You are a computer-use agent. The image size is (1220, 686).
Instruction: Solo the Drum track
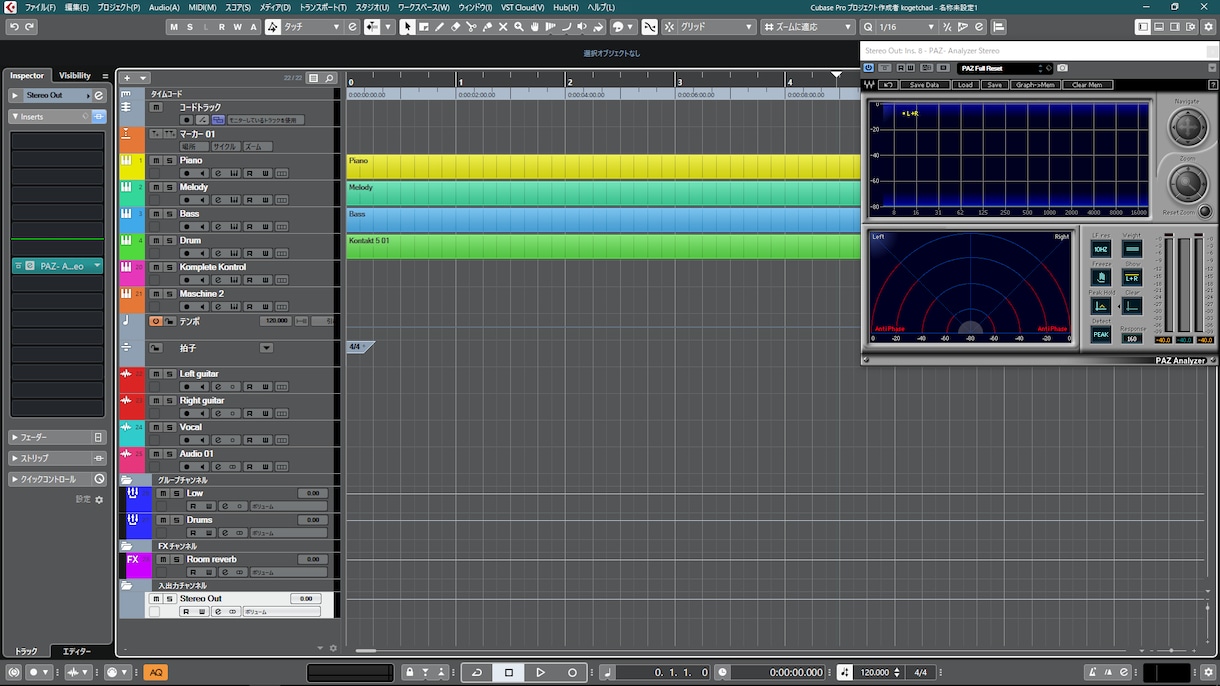coord(169,241)
